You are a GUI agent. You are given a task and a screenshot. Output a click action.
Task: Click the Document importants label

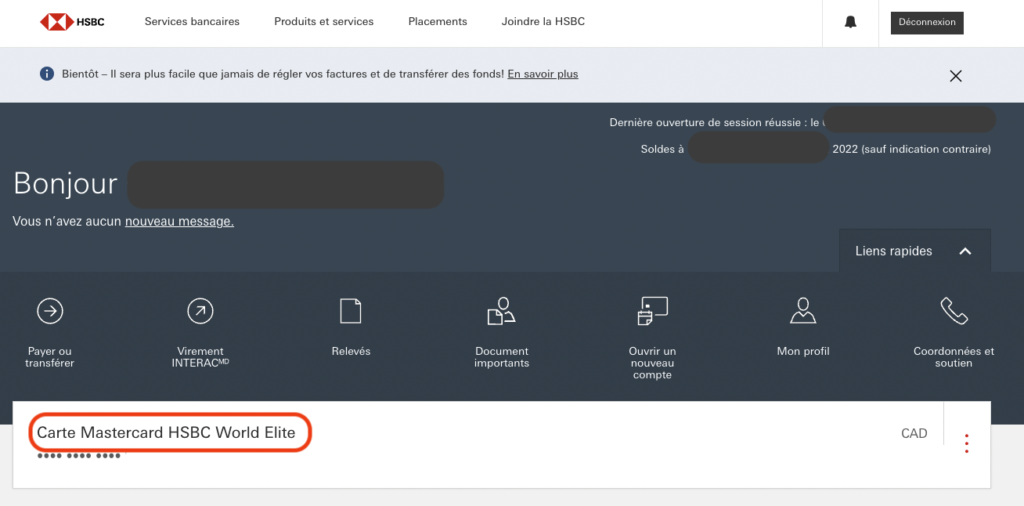(502, 357)
